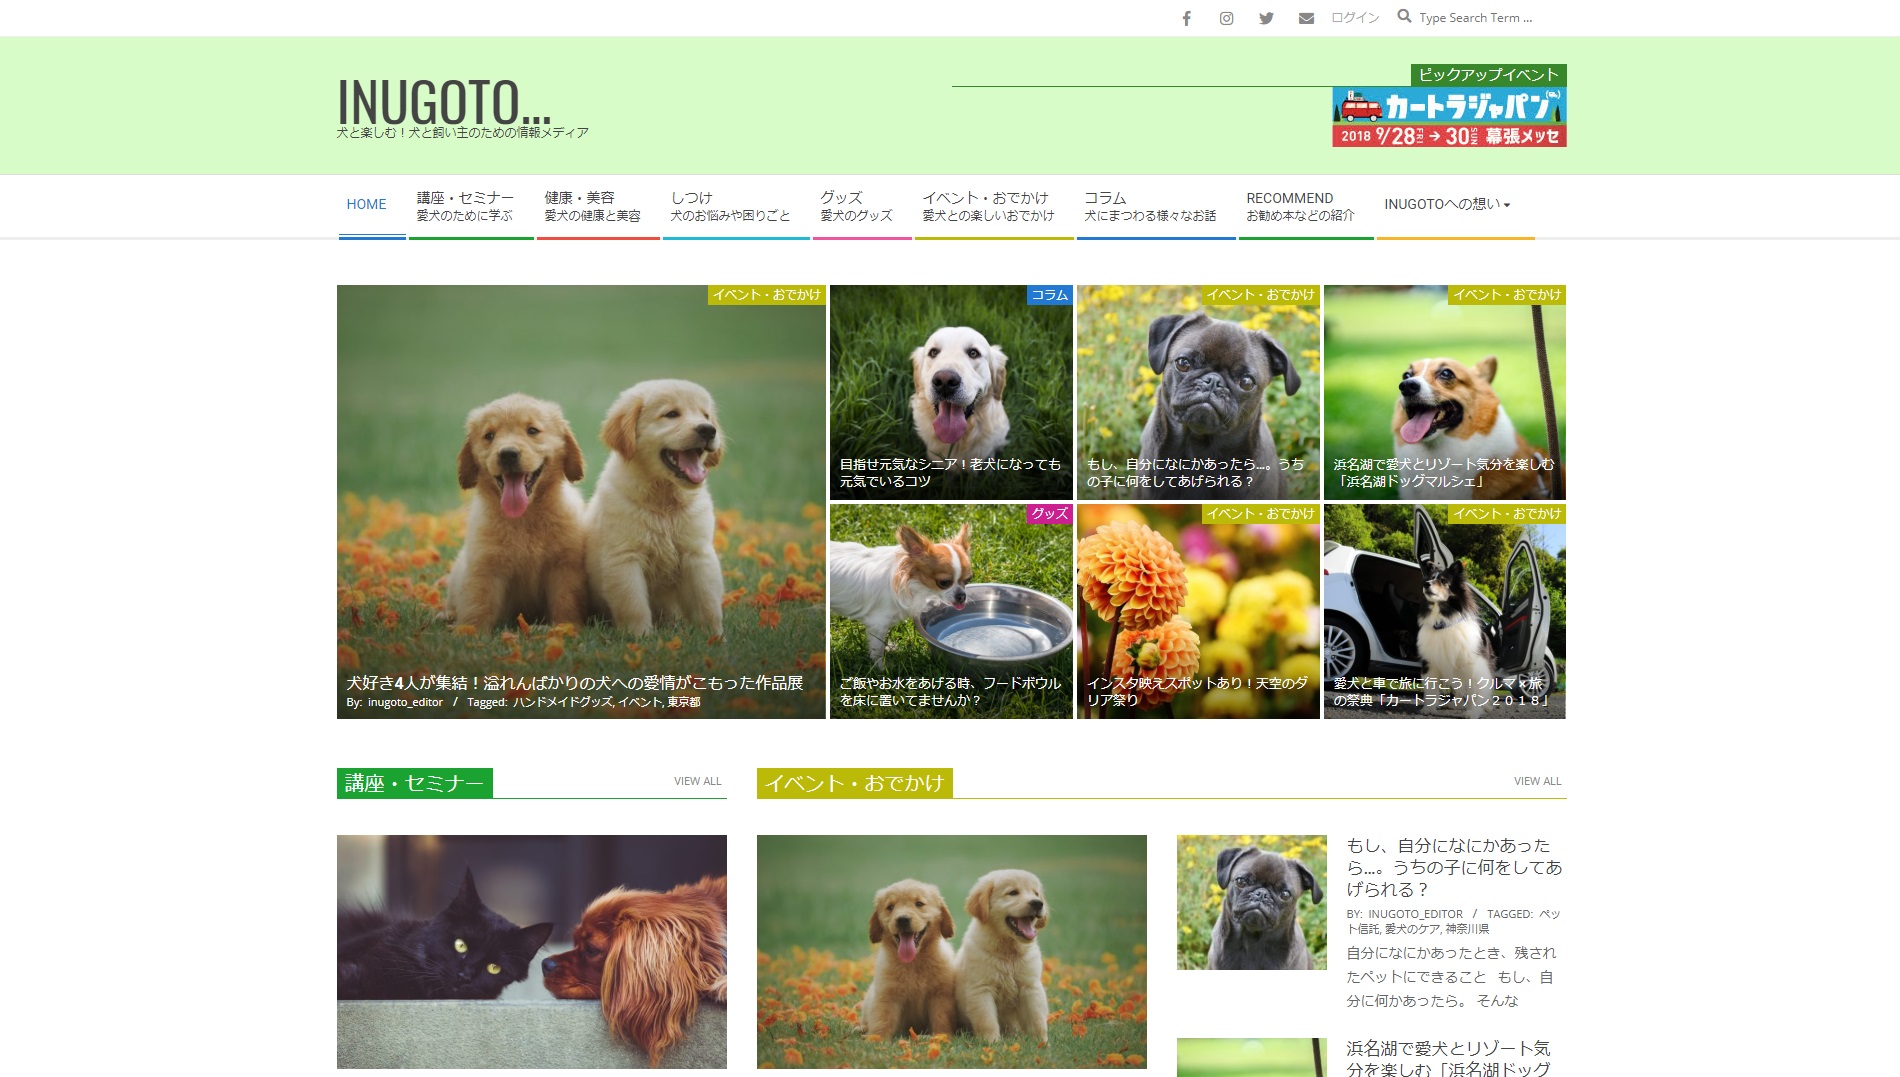Click the magnifying glass search icon
Screen dimensions: 1900x1077
coord(1404,17)
